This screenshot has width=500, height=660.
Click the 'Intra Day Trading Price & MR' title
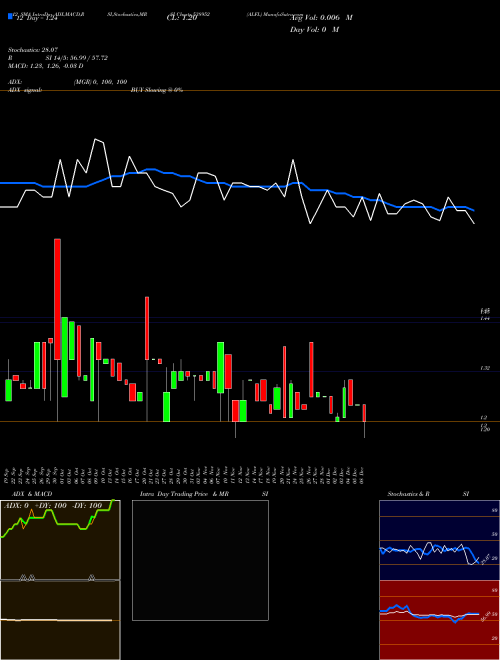coord(185,494)
